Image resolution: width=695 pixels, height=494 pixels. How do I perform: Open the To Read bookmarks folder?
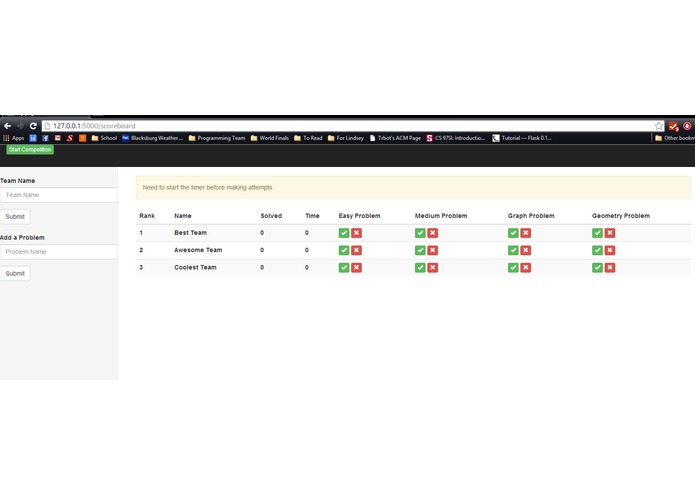click(x=308, y=138)
